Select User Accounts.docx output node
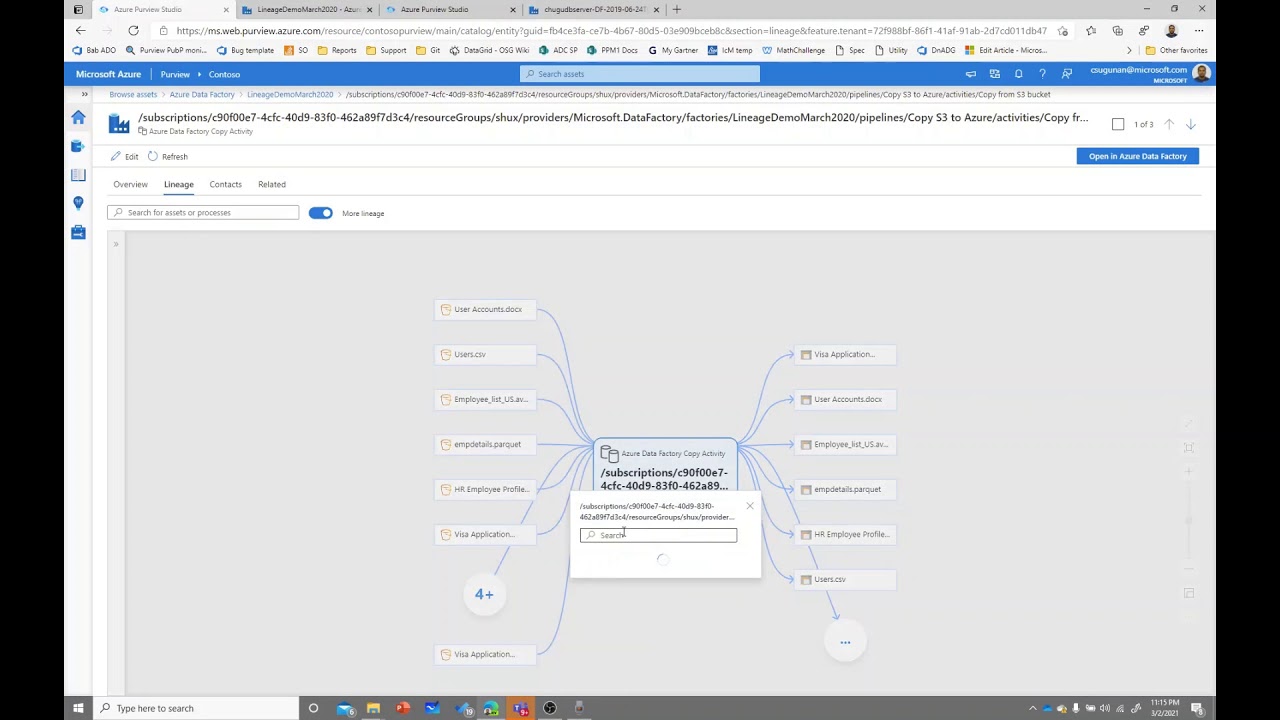 (x=846, y=399)
